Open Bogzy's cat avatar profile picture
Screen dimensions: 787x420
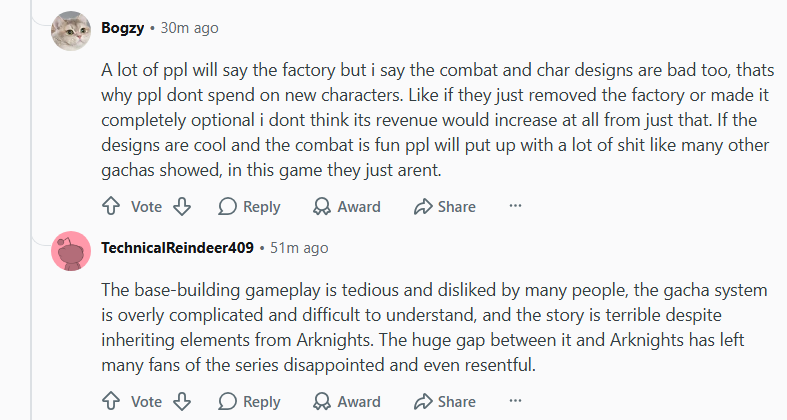point(71,31)
